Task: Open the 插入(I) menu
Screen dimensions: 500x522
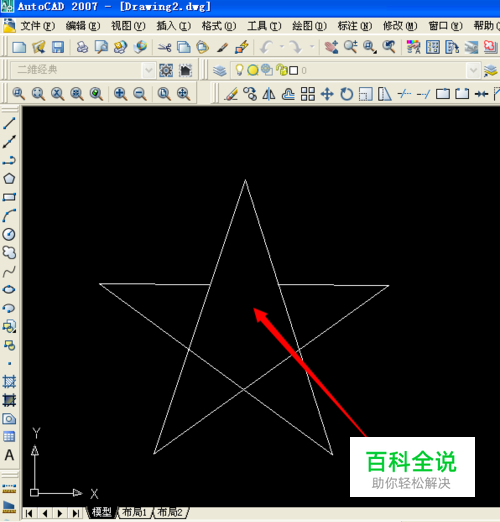Action: pyautogui.click(x=173, y=26)
